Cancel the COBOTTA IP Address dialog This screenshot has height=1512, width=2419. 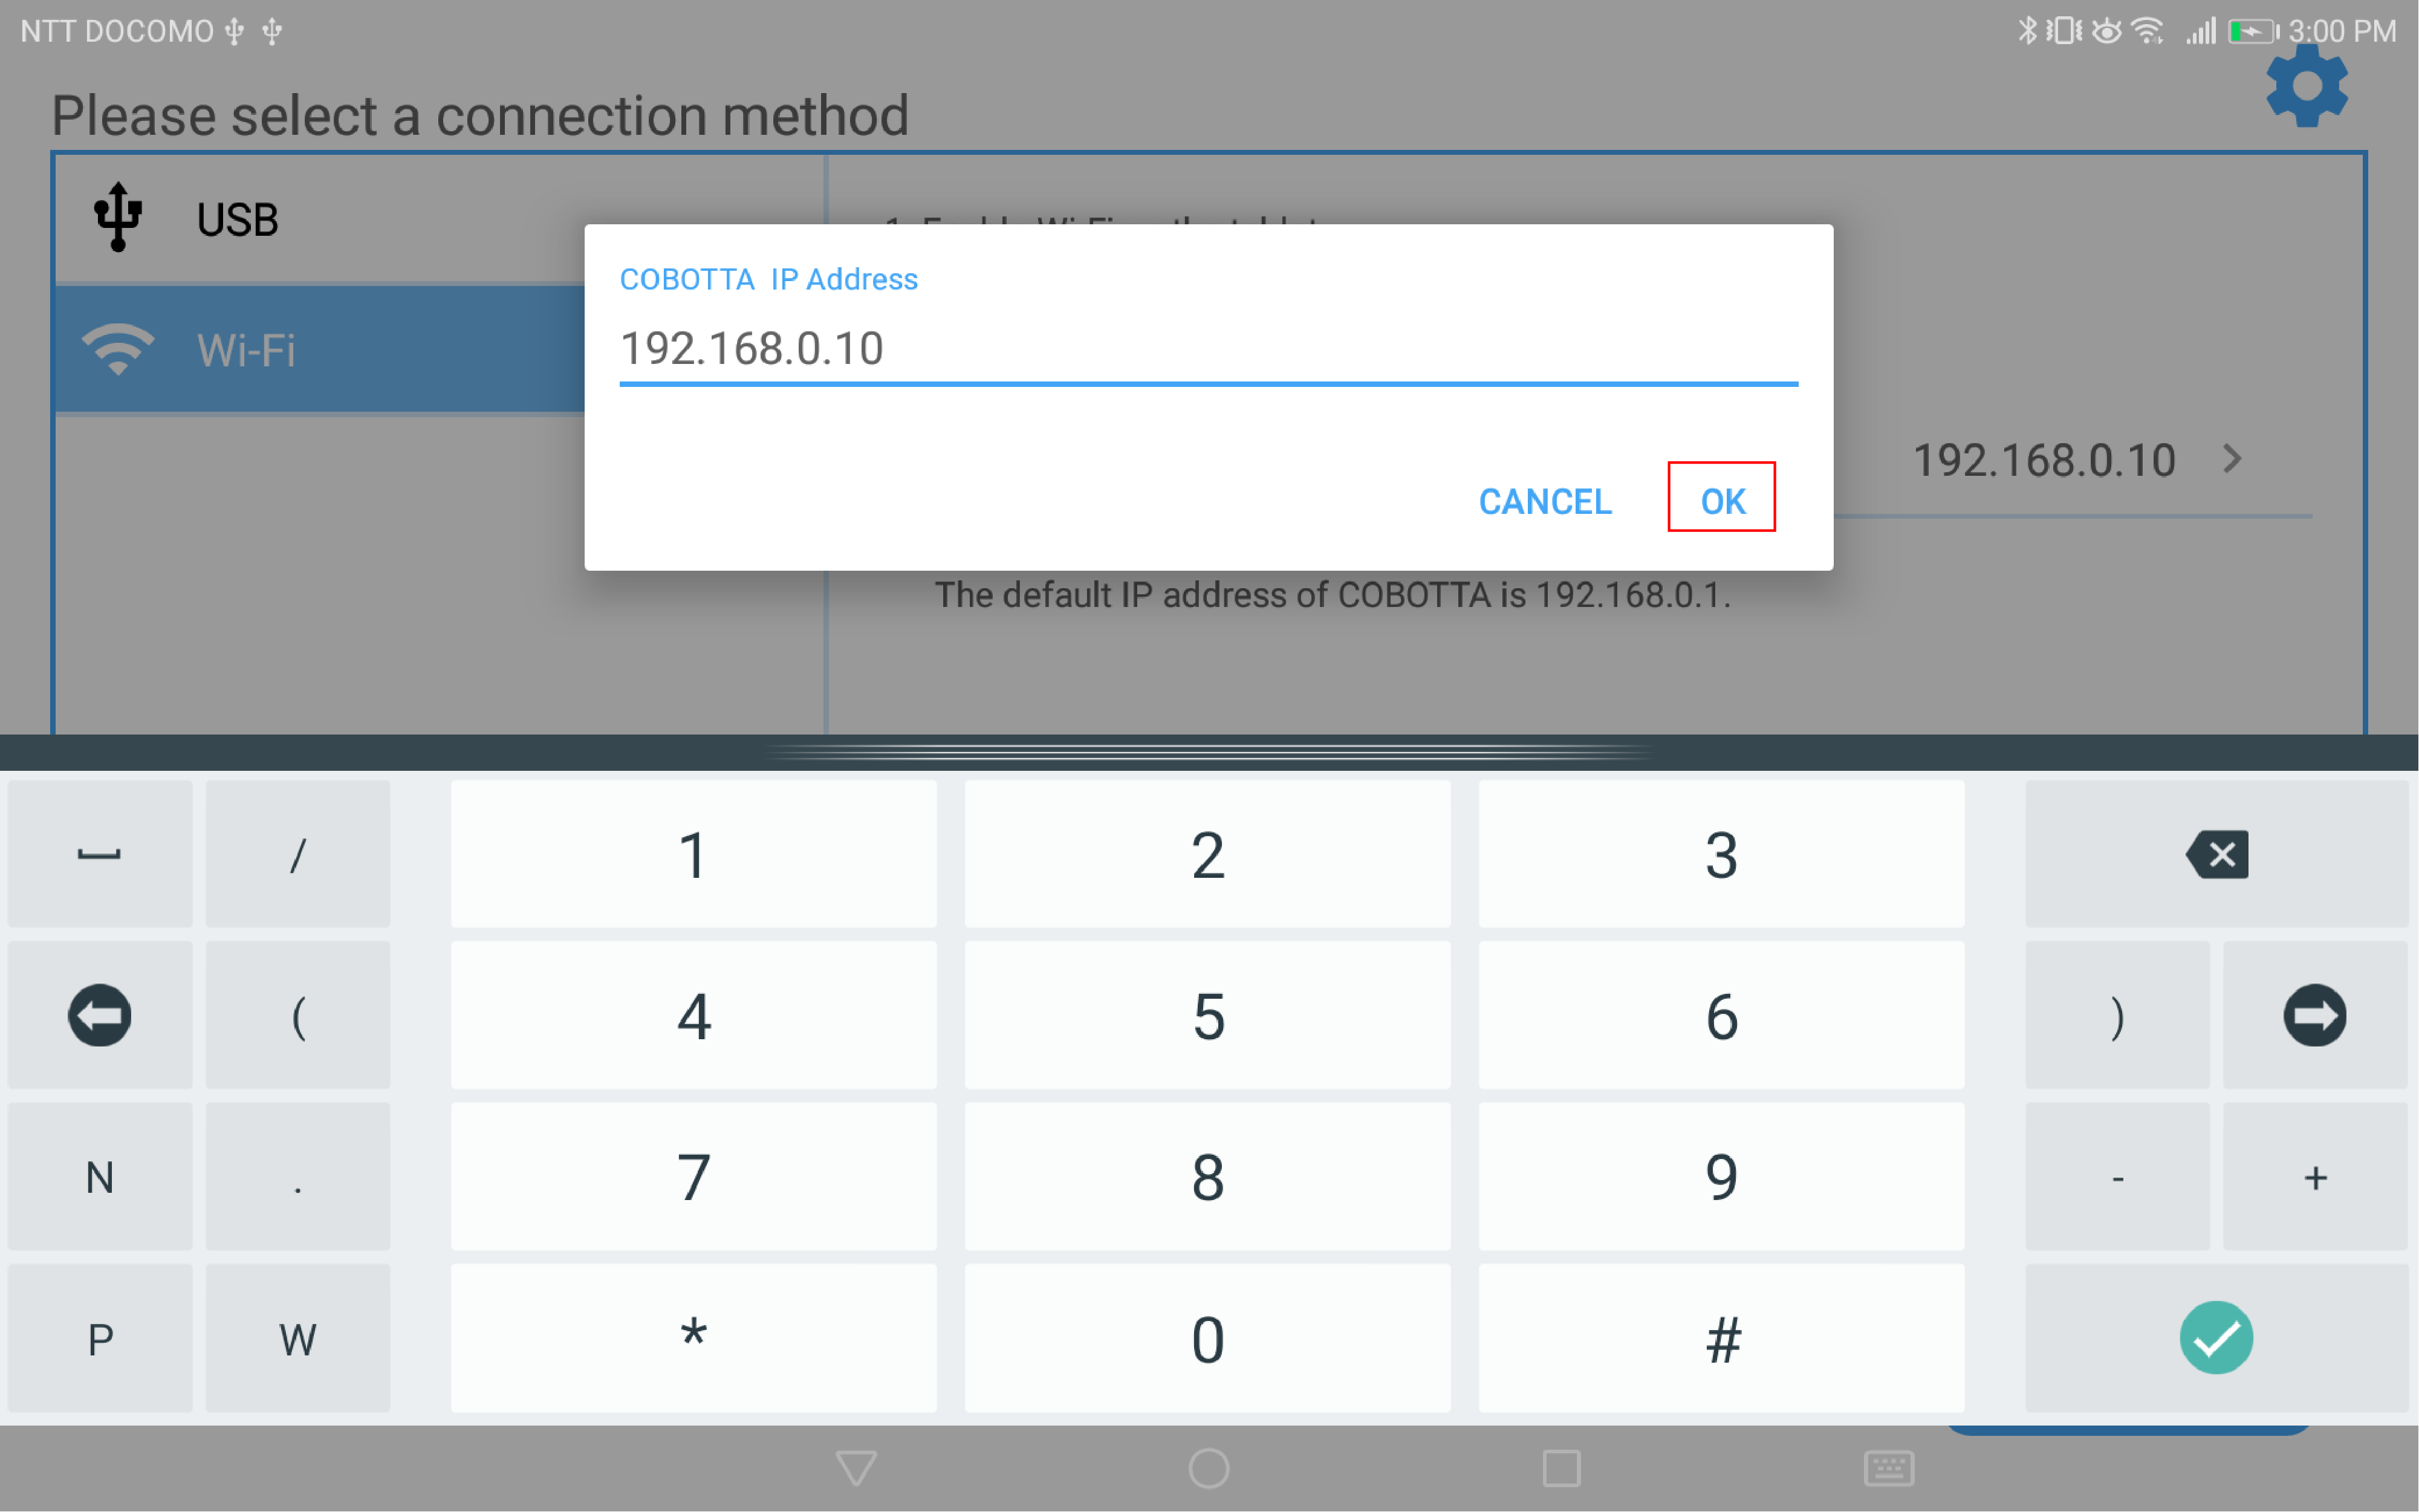tap(1544, 501)
